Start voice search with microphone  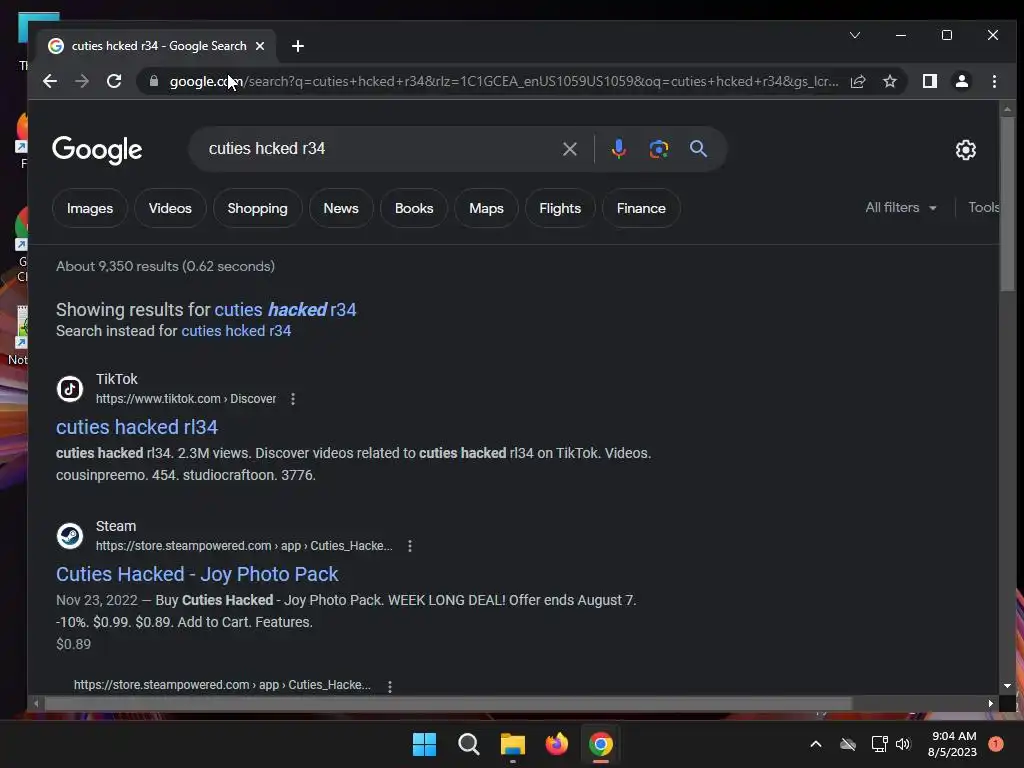click(x=618, y=149)
